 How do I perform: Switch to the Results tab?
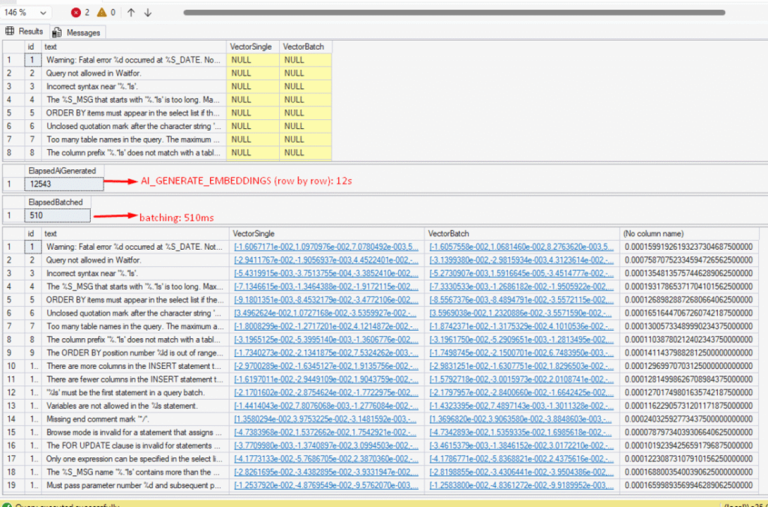pos(25,31)
